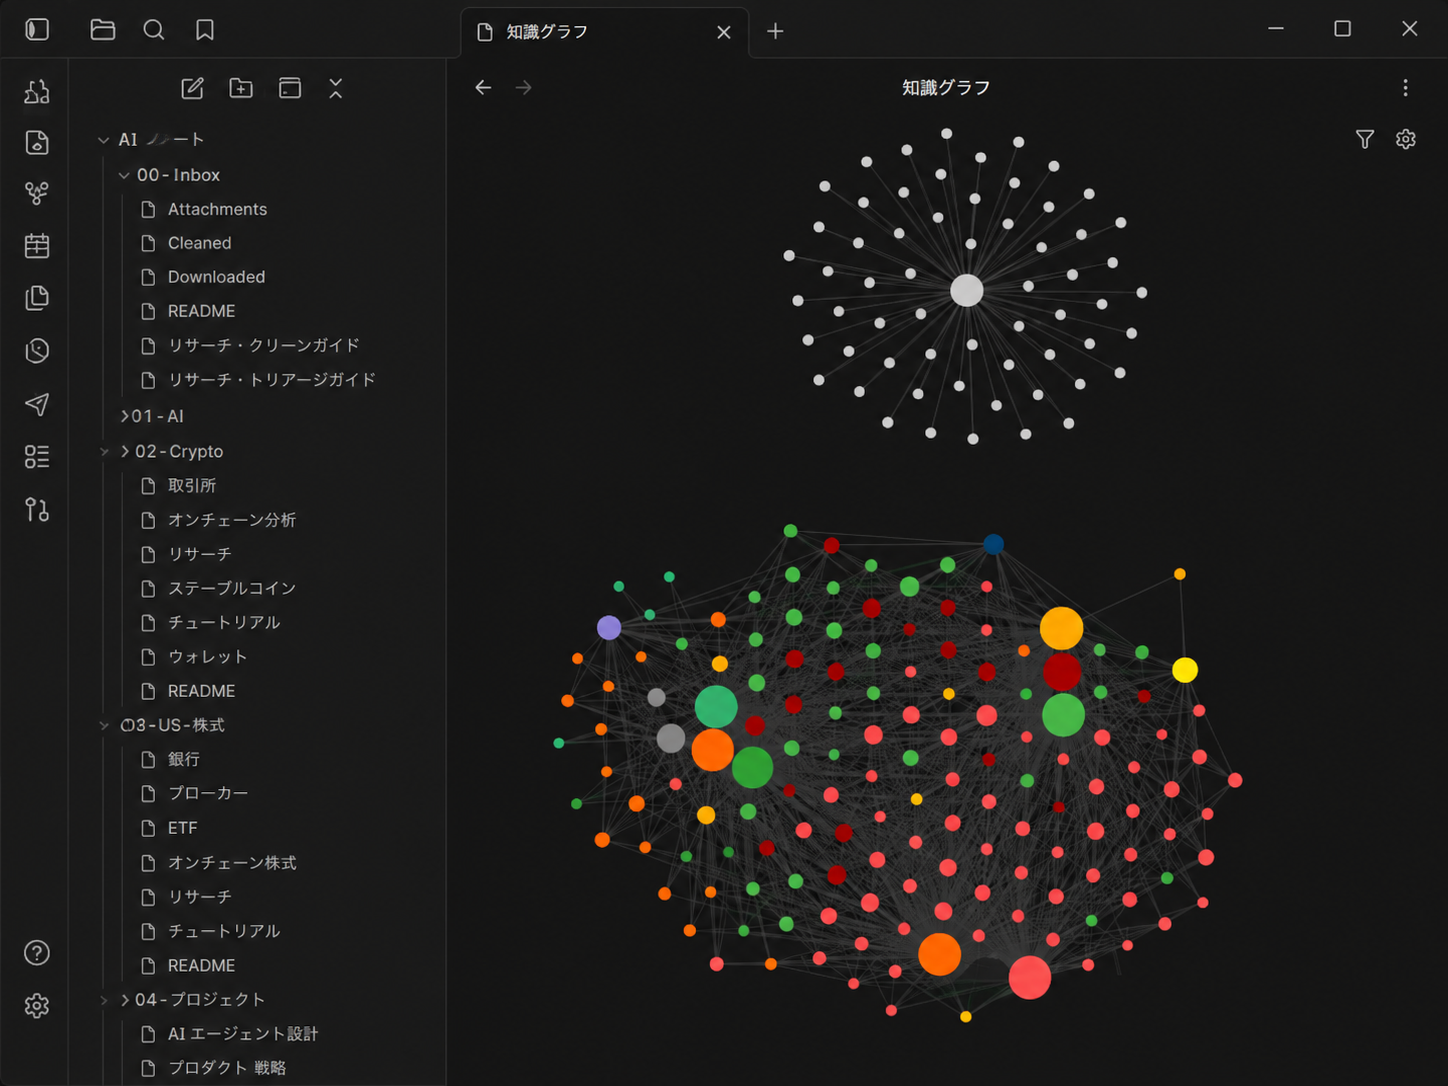Select the purple graph node at left
Screen dimensions: 1448x1086
609,628
